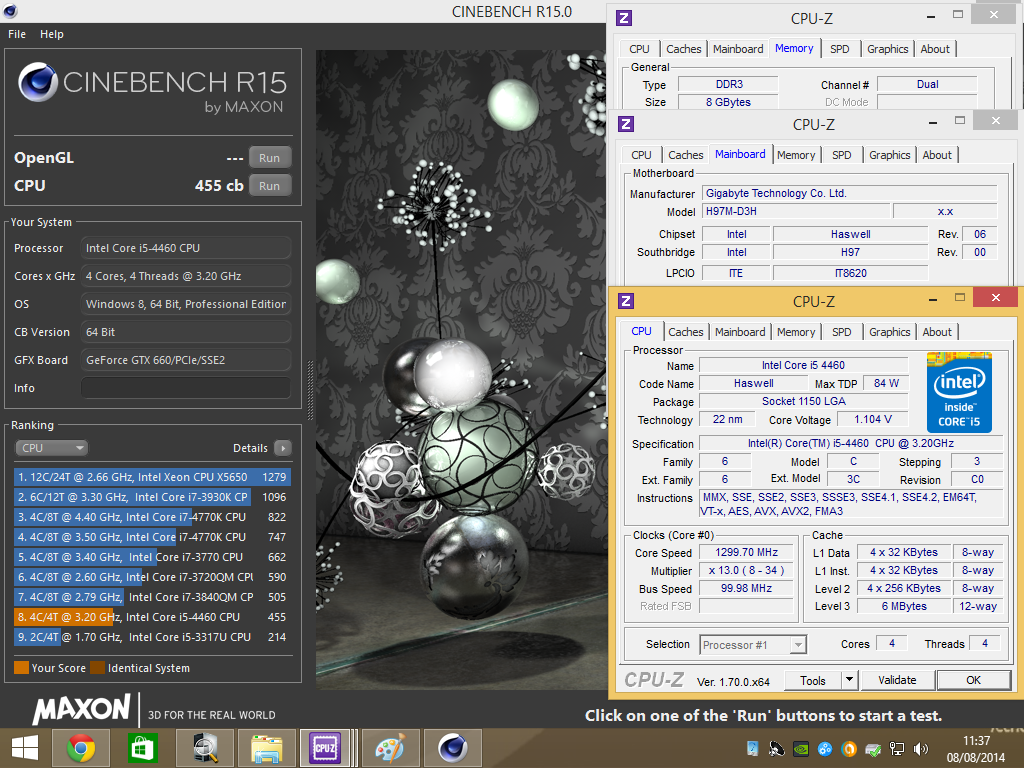The width and height of the screenshot is (1024, 768).
Task: Click the Processor field Intel Core i5-4460 CPU
Action: pos(186,248)
